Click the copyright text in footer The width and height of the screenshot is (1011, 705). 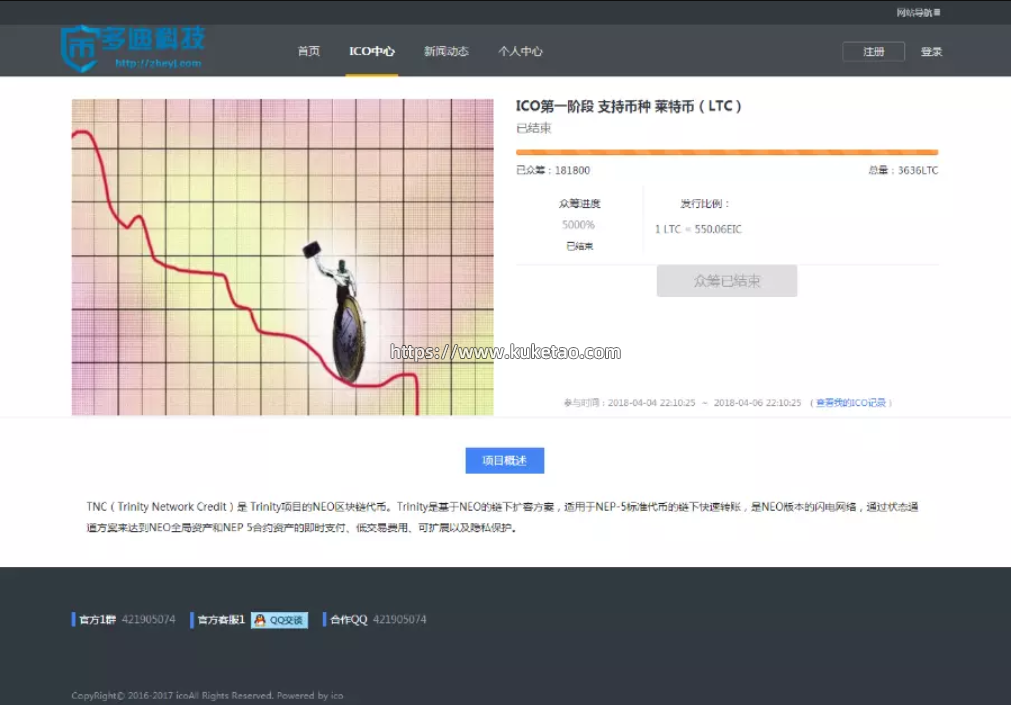coord(207,695)
